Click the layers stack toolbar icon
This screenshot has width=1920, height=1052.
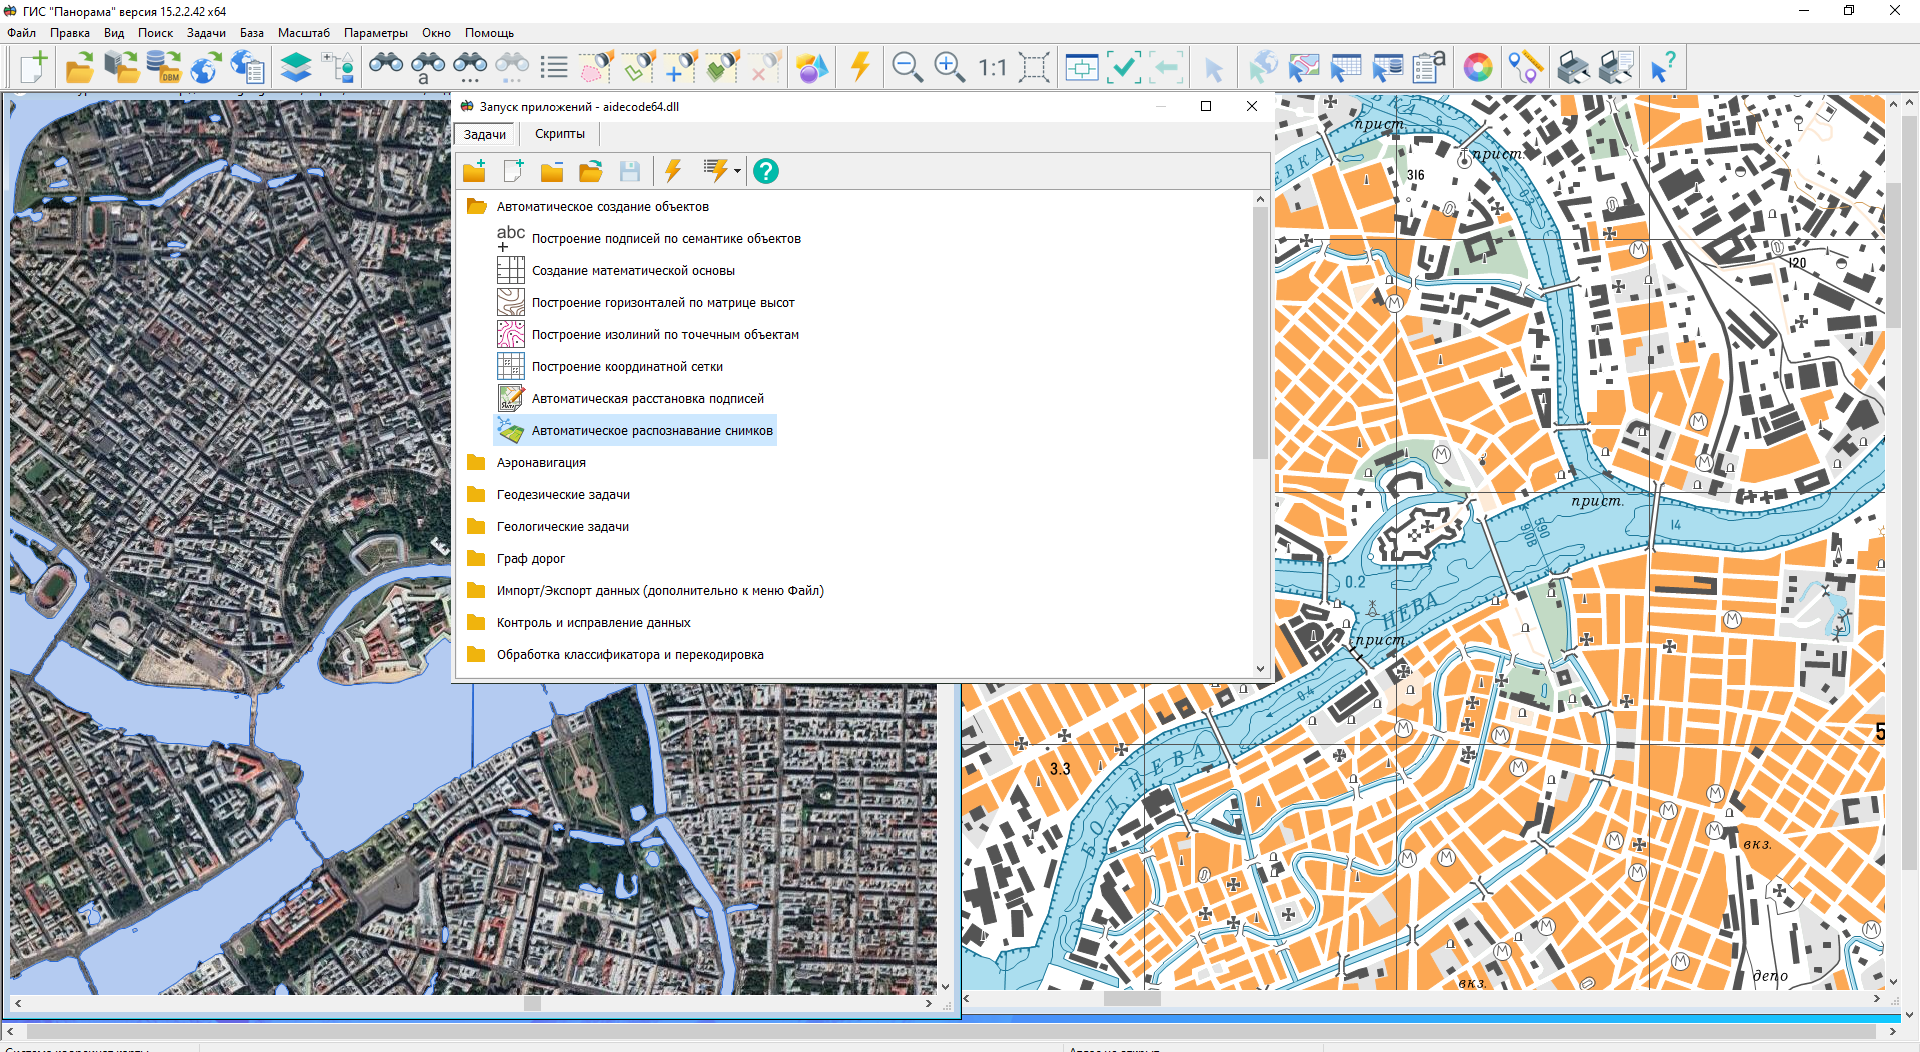[296, 68]
